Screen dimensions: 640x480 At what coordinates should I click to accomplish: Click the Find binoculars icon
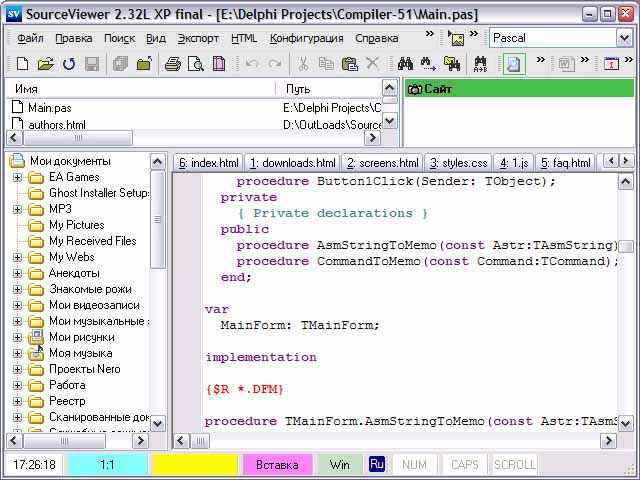click(x=405, y=64)
